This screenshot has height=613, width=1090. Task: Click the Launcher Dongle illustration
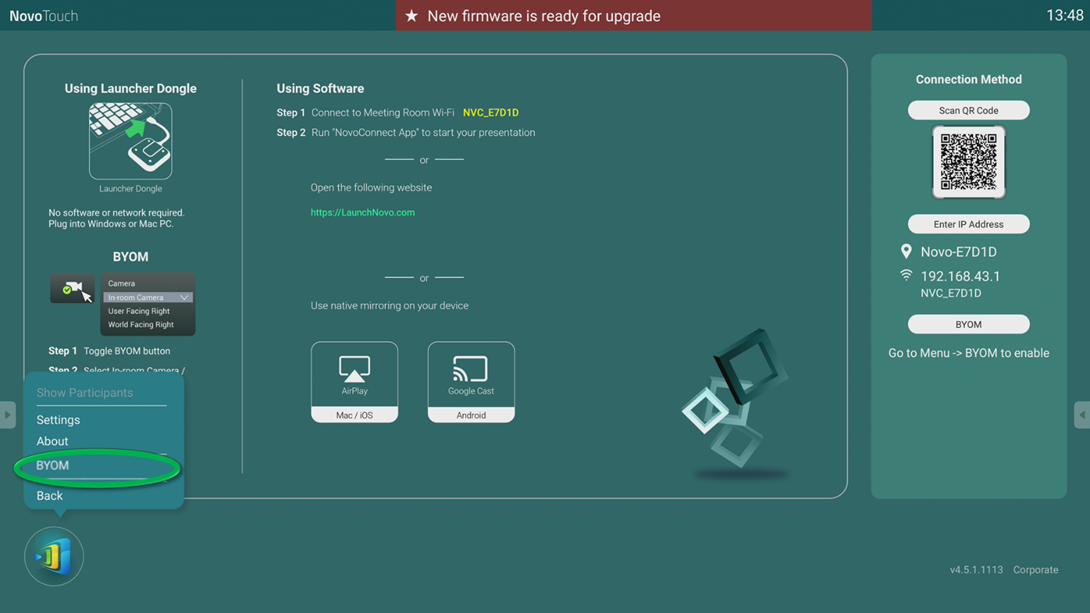click(130, 140)
